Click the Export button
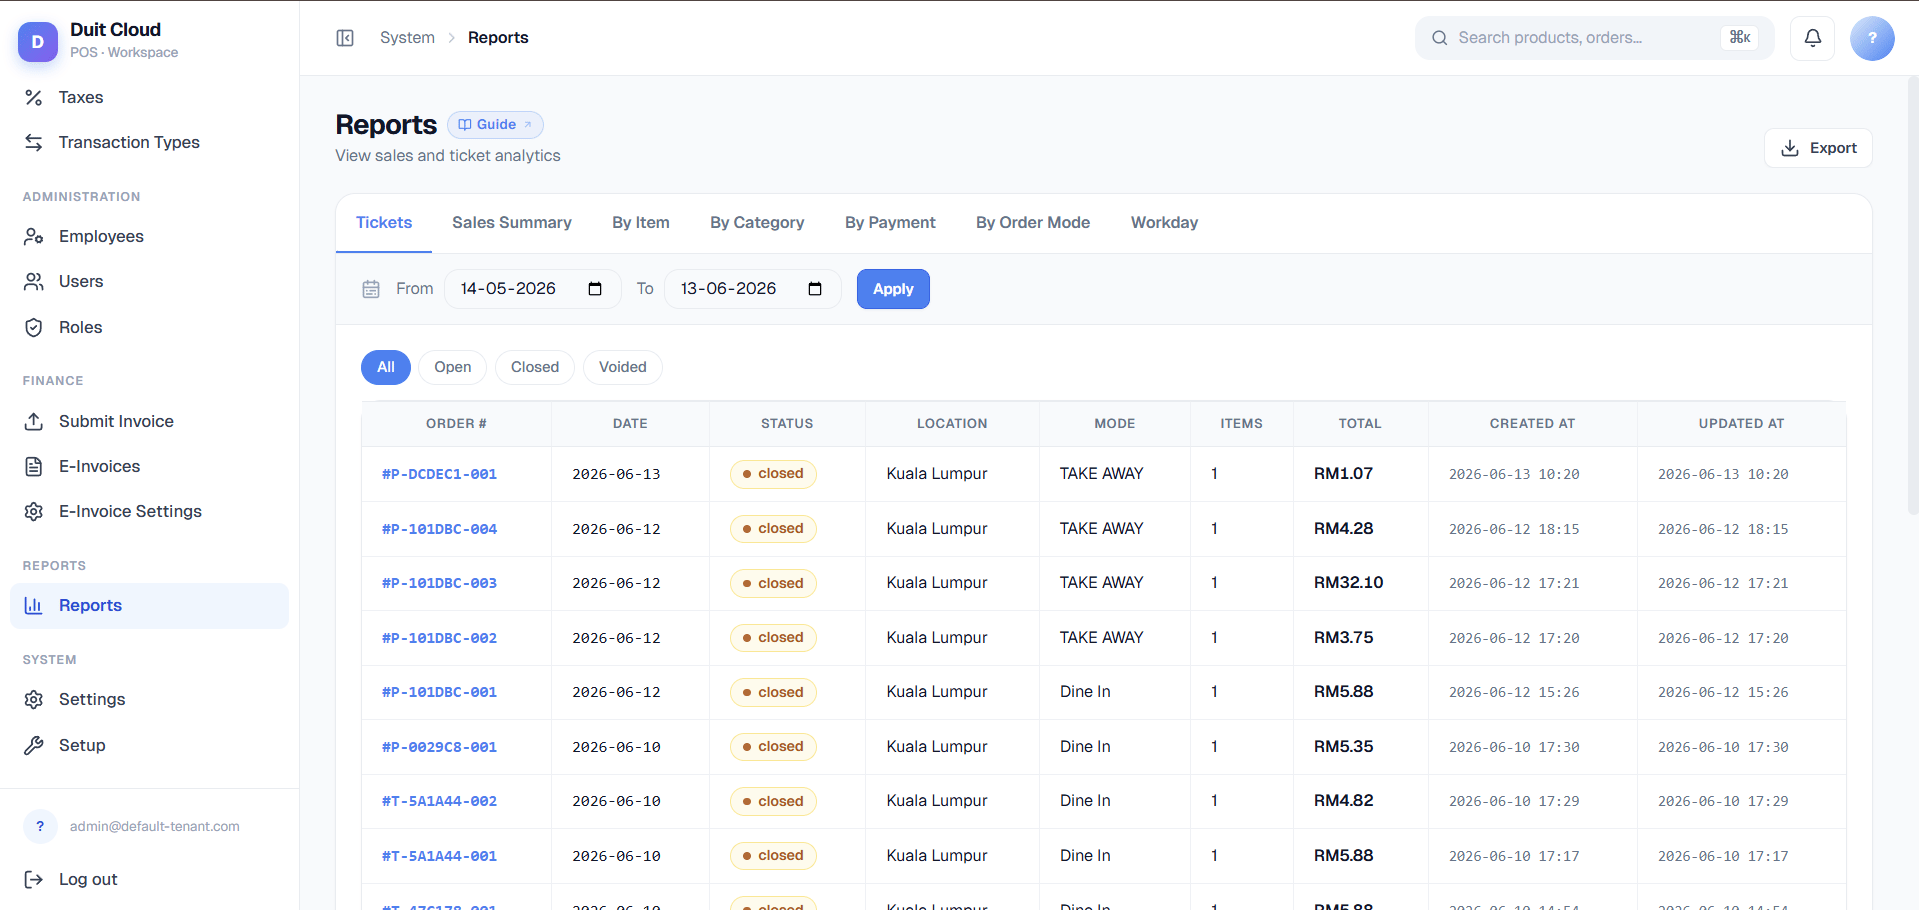1919x910 pixels. click(1818, 148)
